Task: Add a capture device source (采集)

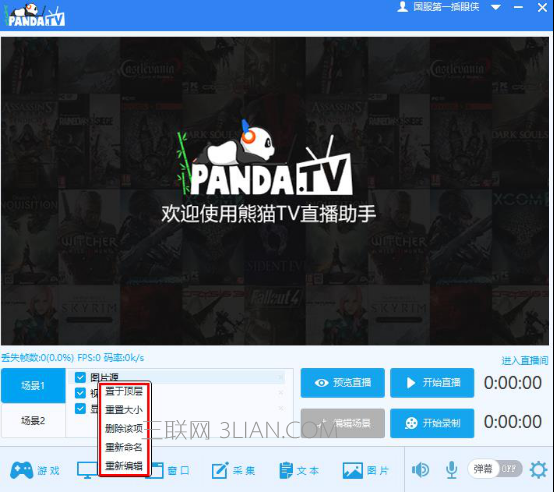Action: click(x=233, y=470)
